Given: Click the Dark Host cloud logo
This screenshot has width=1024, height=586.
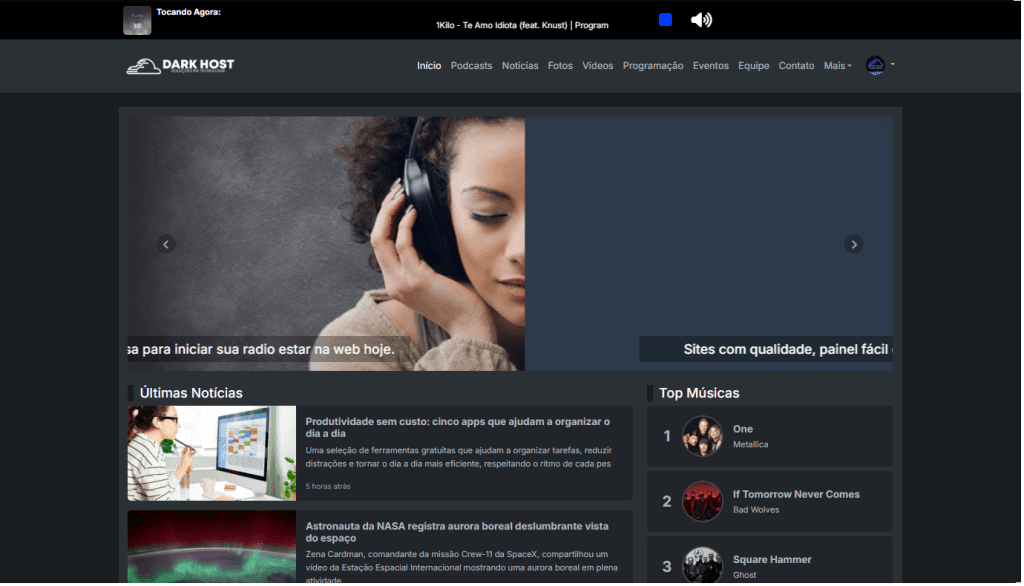Looking at the screenshot, I should click(180, 66).
